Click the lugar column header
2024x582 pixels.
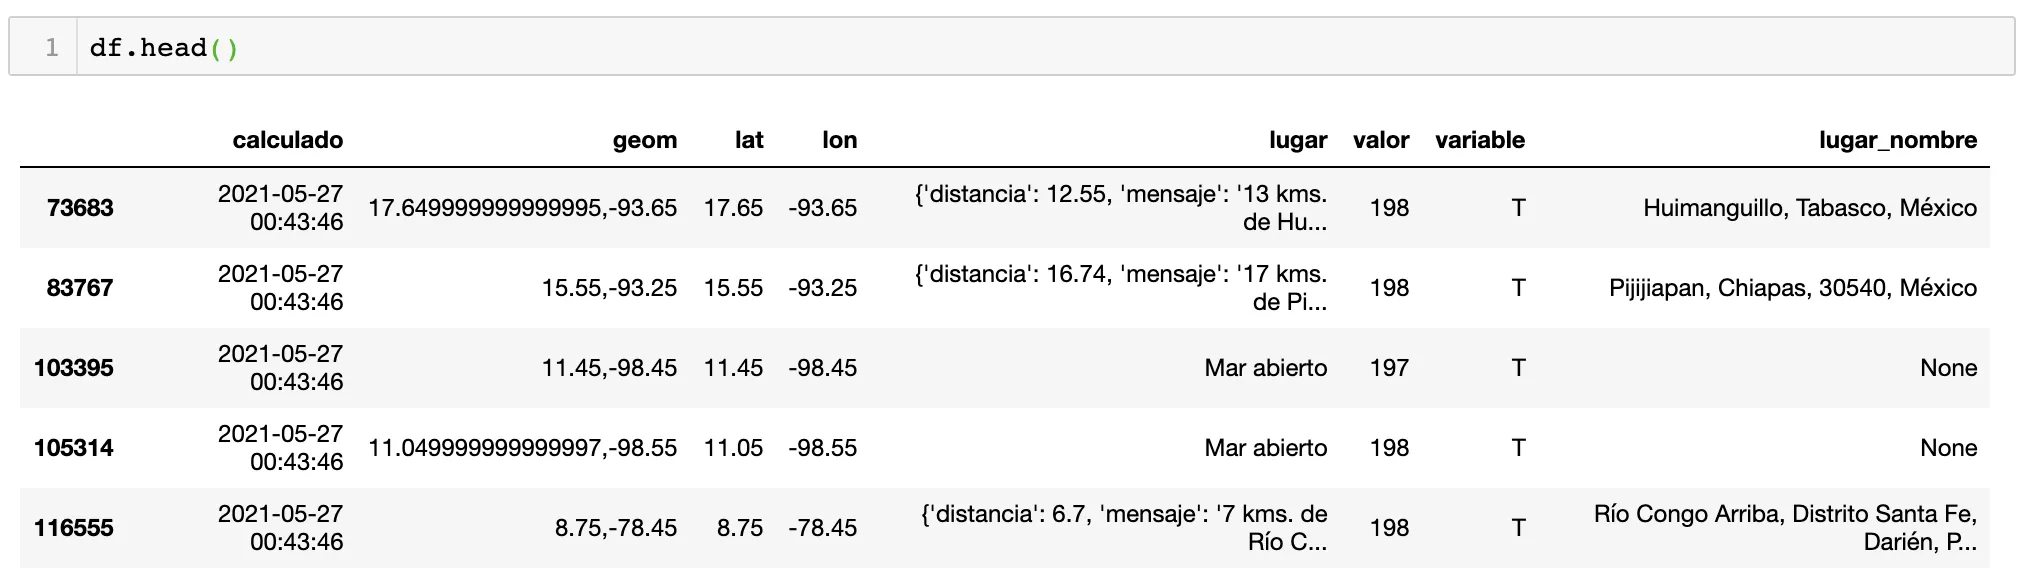[x=1298, y=140]
